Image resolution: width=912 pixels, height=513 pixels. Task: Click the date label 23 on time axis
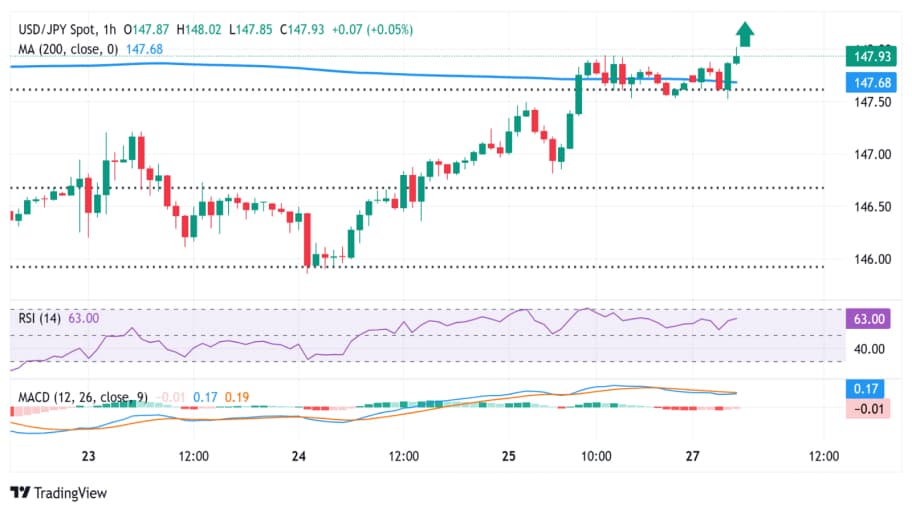point(88,456)
